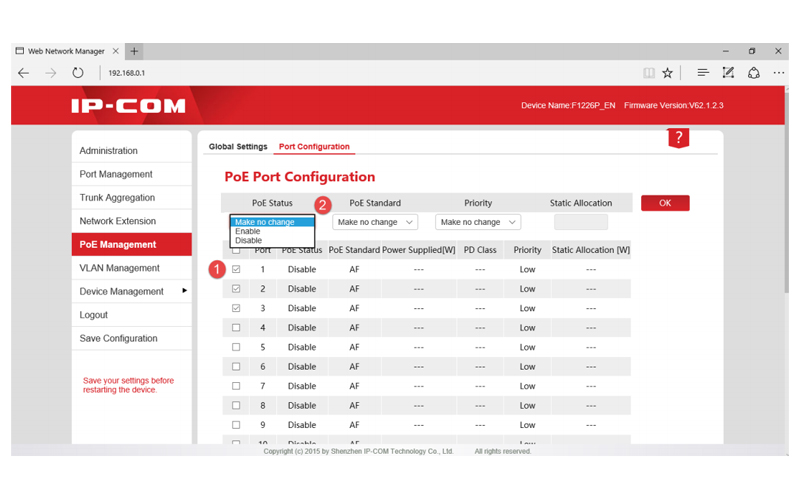This screenshot has height=500, width=800.
Task: Restore down the browser window
Action: click(752, 51)
